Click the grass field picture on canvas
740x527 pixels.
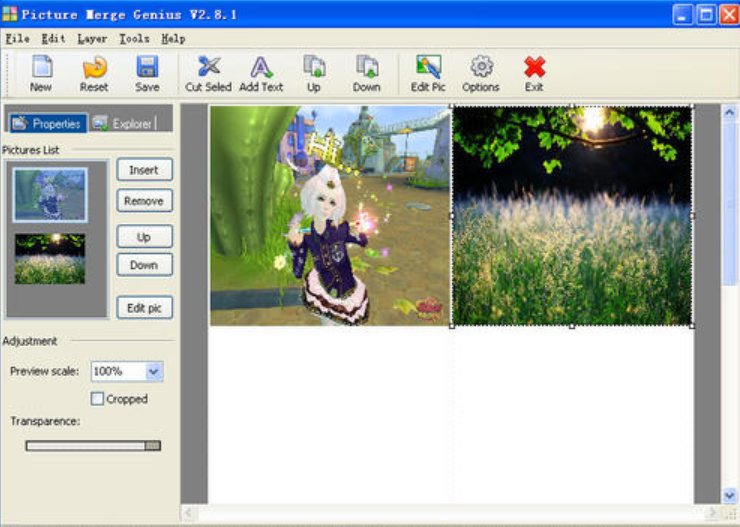tap(572, 216)
